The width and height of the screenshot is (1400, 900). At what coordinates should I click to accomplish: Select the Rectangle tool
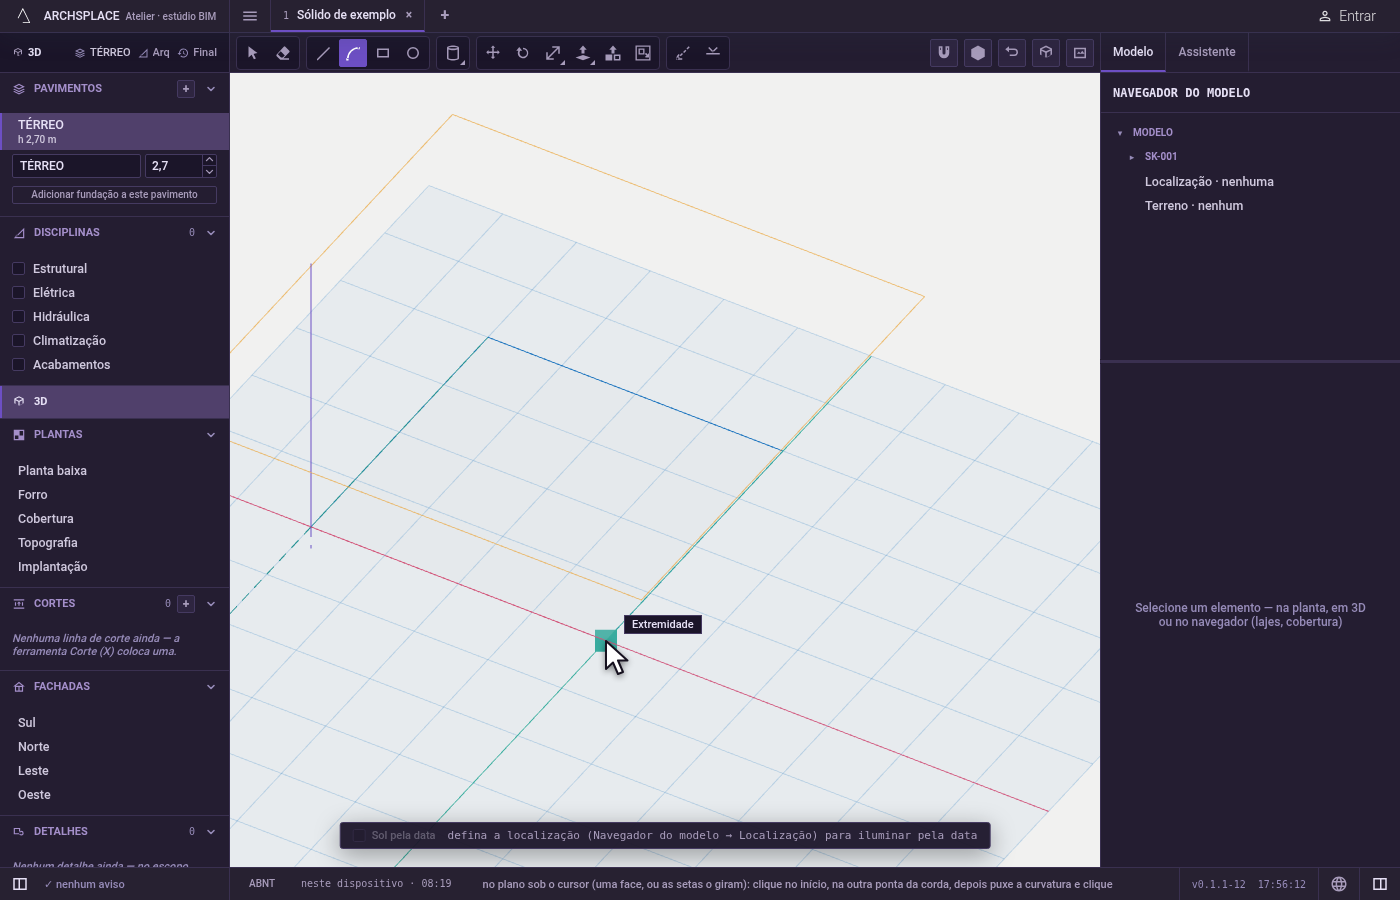point(383,53)
